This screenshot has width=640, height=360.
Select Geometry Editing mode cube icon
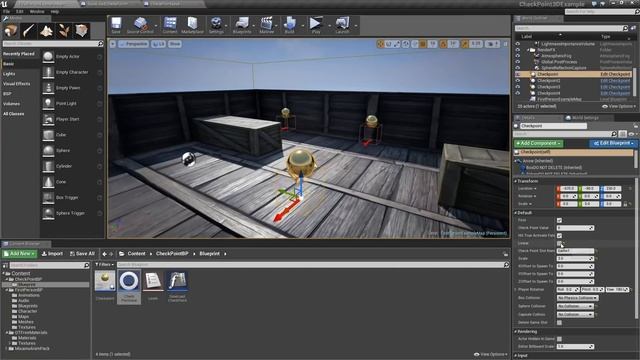[x=81, y=31]
